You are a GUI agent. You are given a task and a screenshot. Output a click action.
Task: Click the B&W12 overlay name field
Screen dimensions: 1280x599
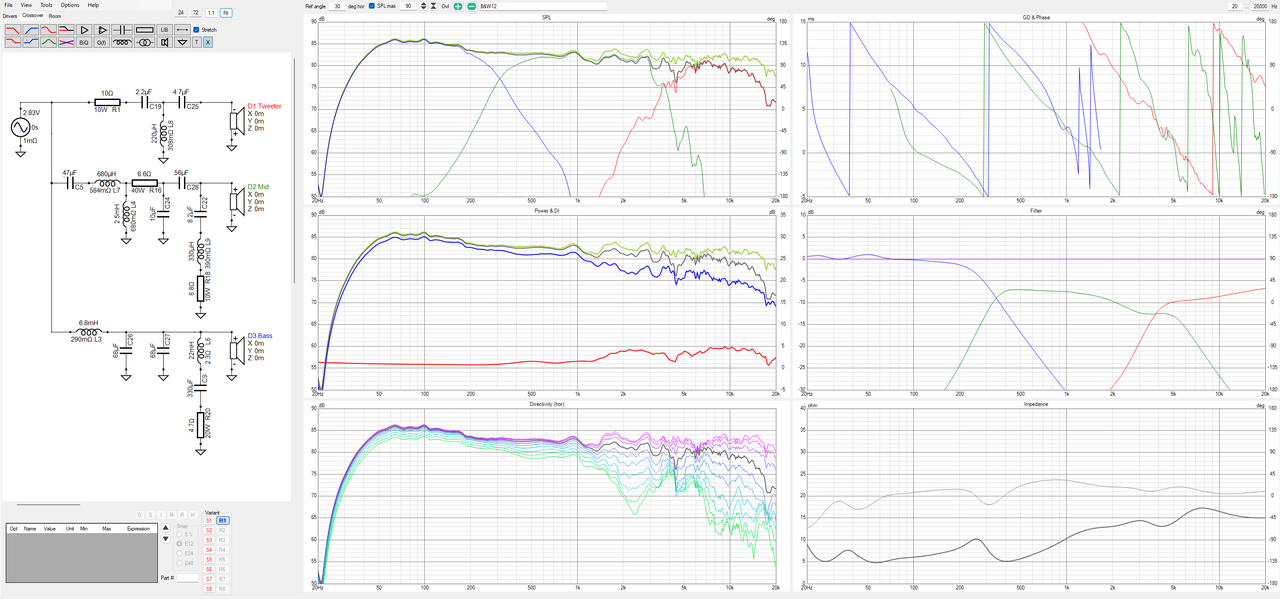(x=542, y=6)
